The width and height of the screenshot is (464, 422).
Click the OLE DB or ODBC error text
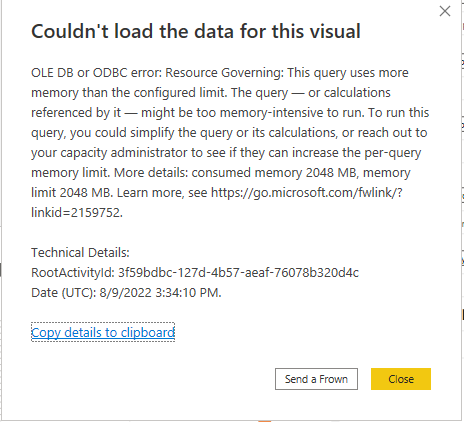click(x=96, y=72)
